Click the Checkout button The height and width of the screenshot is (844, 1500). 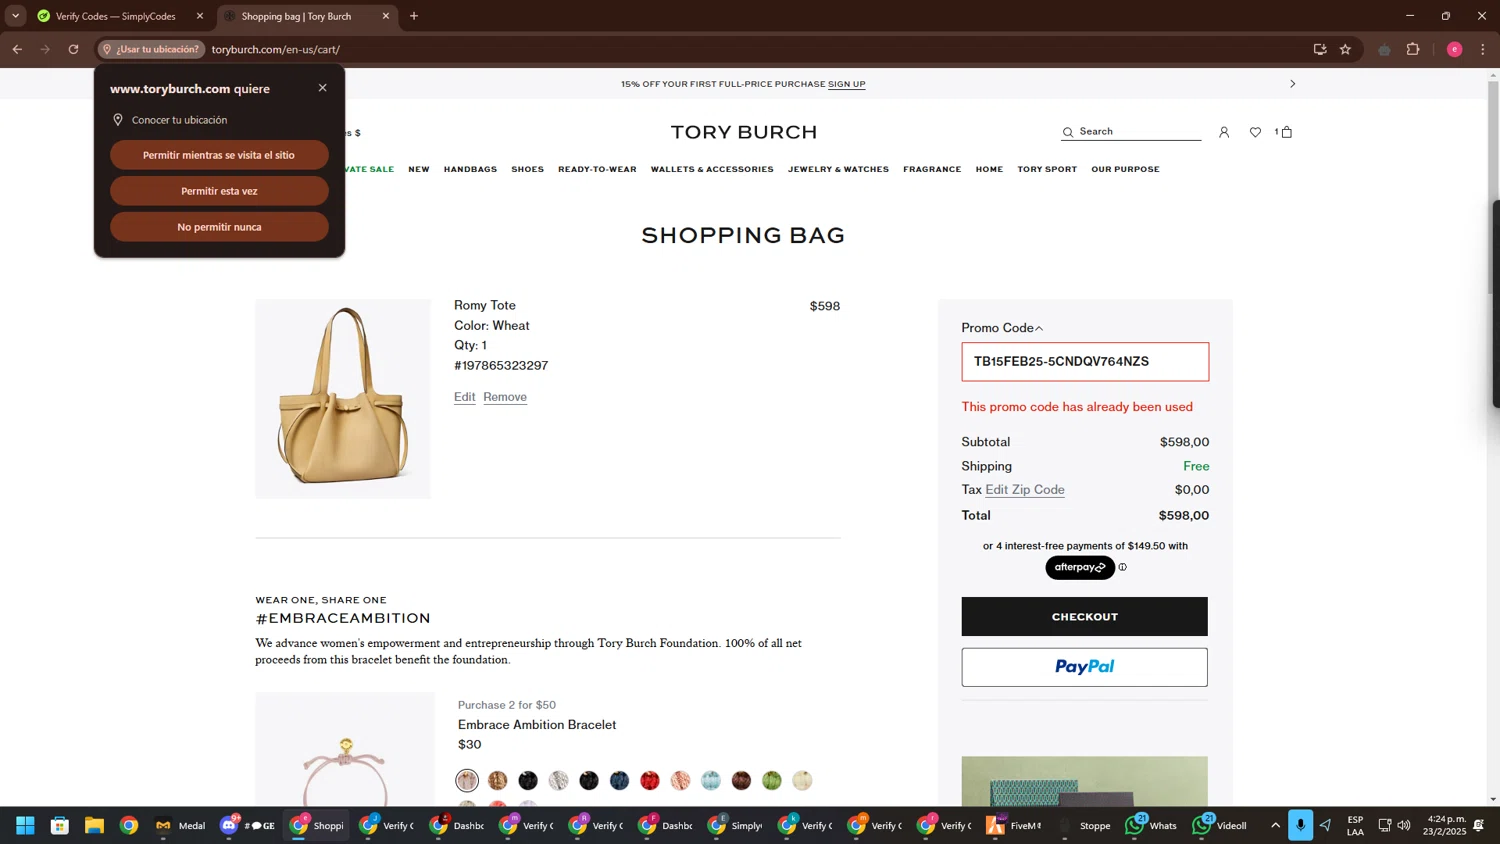1084,617
